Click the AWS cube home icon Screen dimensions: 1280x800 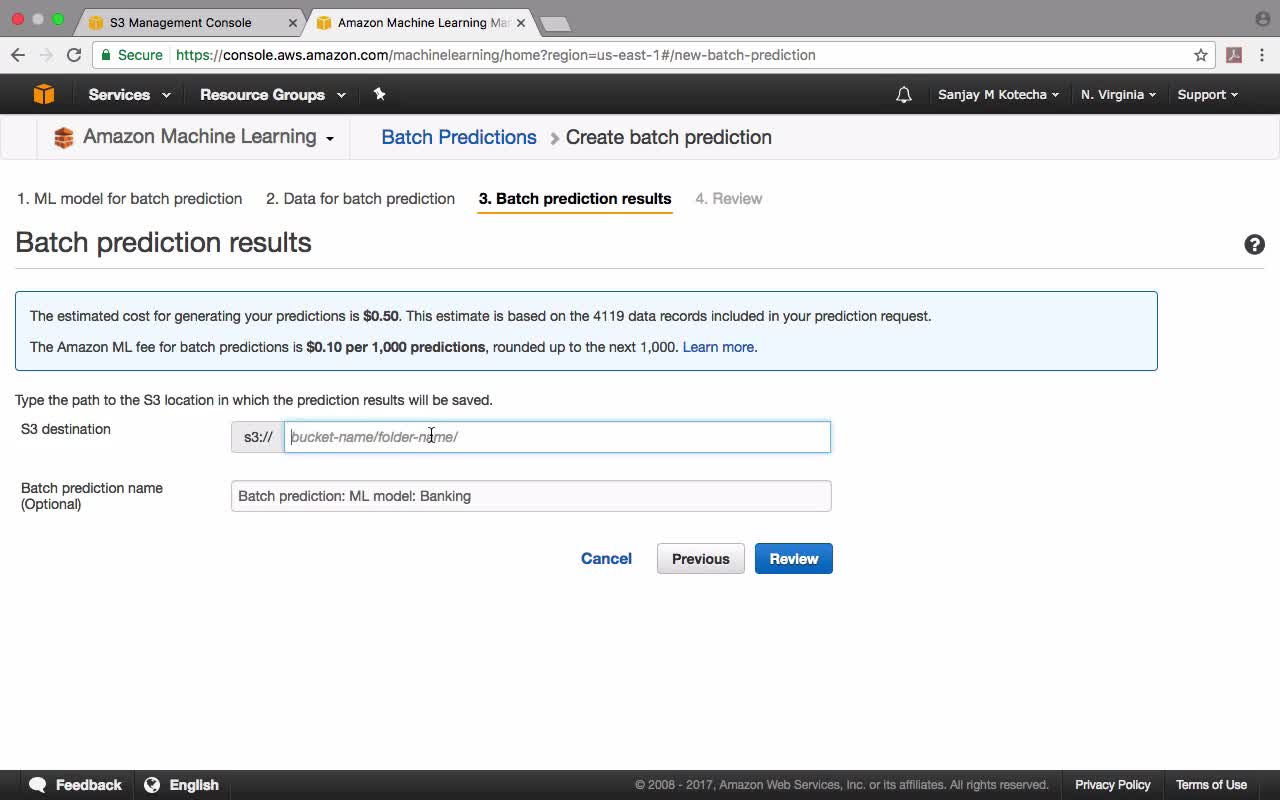[44, 94]
